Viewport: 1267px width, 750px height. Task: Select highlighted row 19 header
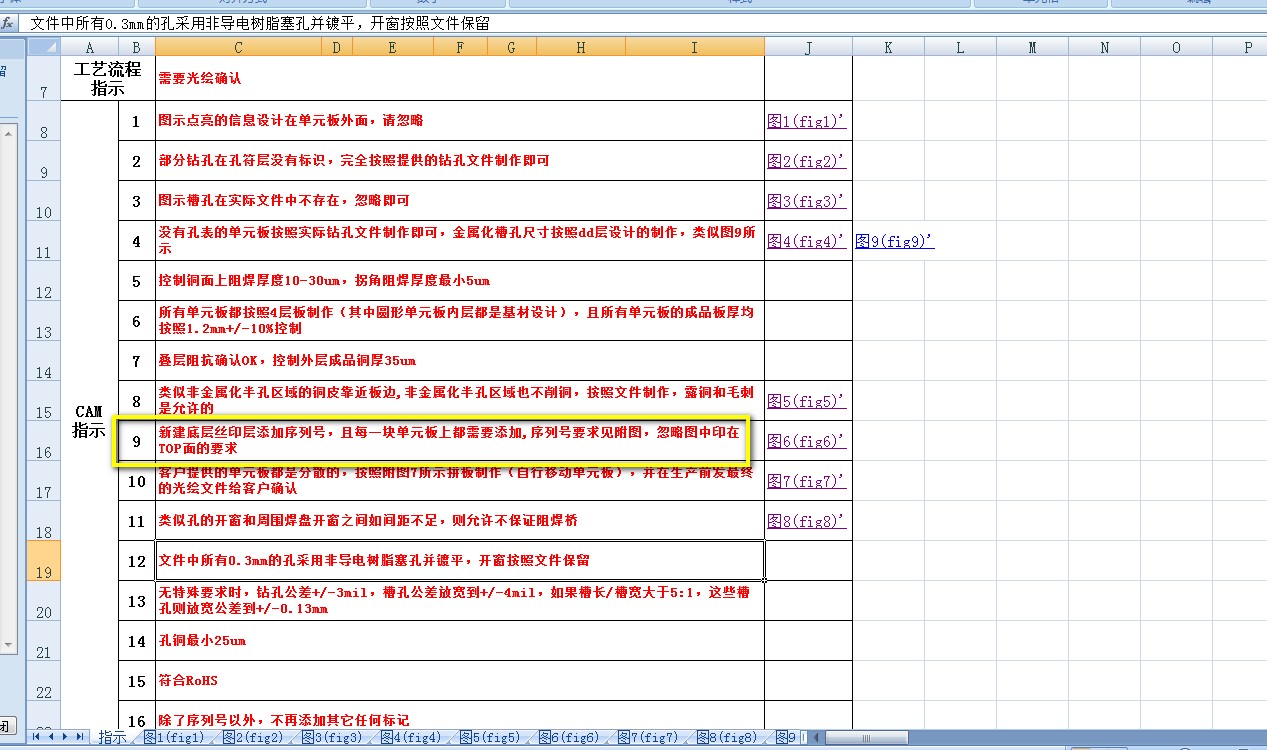tap(44, 560)
